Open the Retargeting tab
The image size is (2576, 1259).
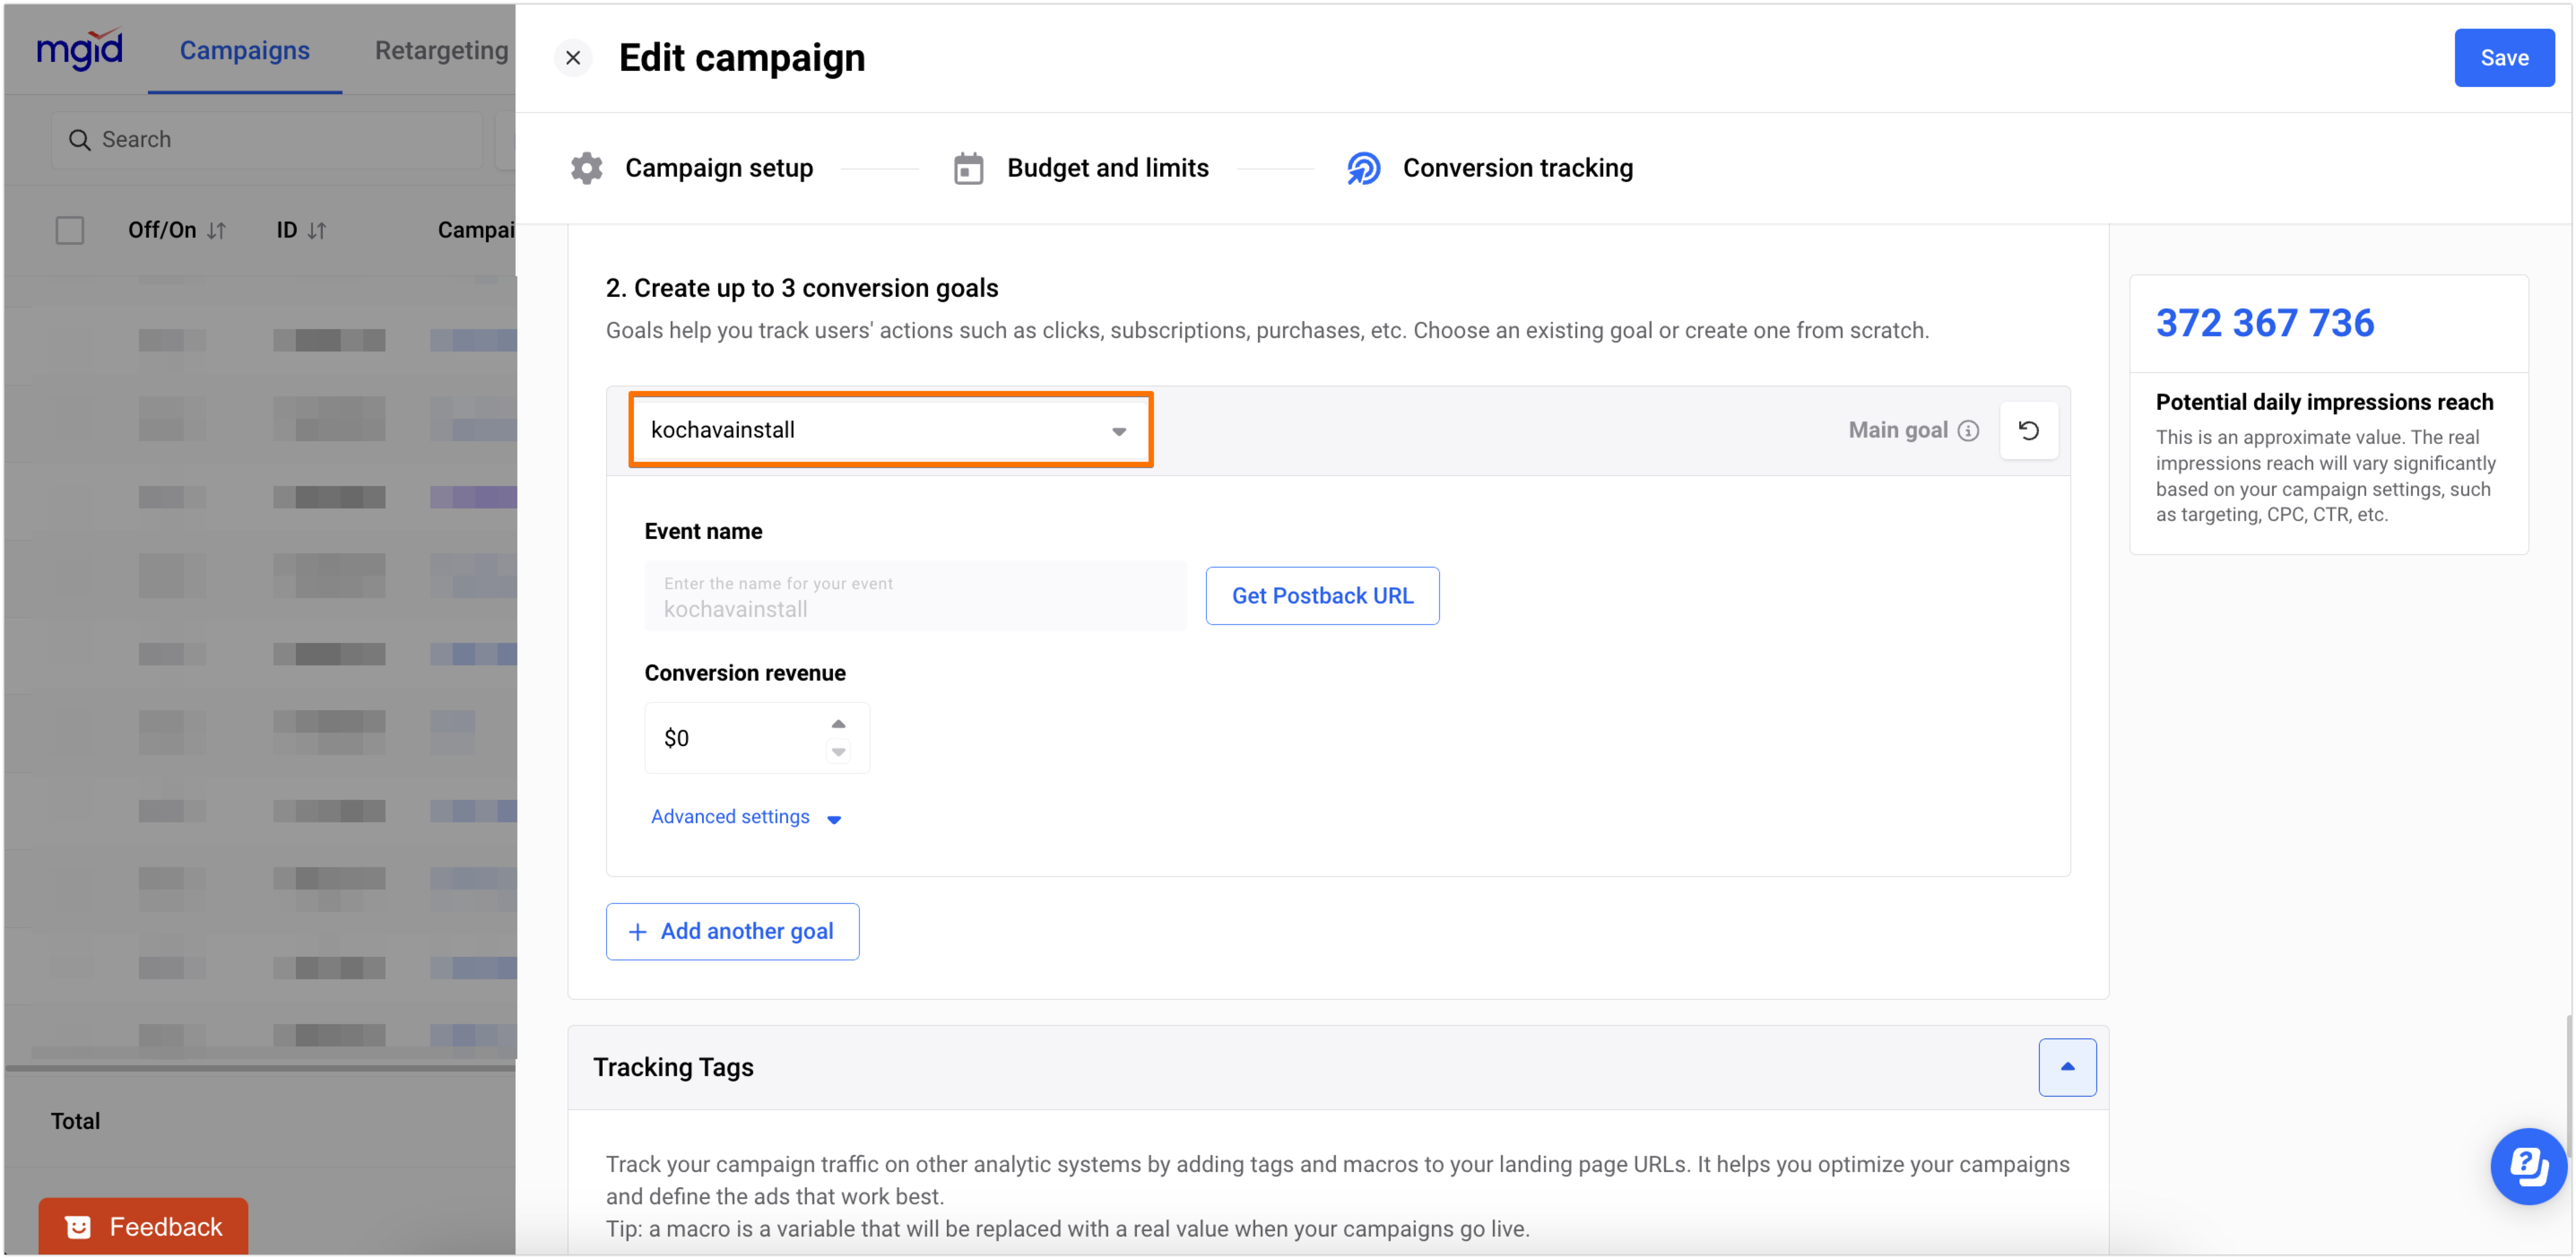point(441,50)
